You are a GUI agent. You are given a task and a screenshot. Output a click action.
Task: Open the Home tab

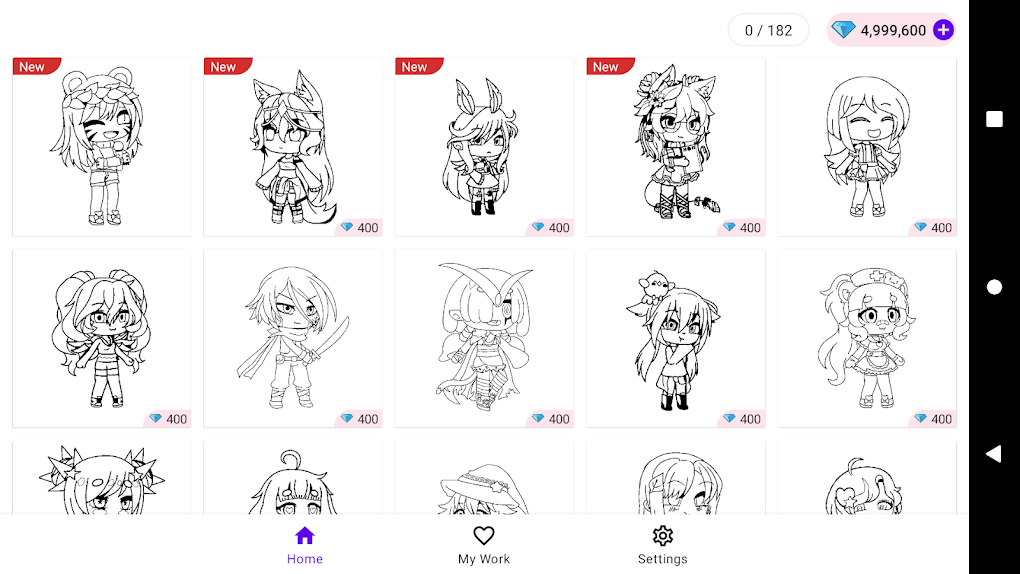(304, 545)
